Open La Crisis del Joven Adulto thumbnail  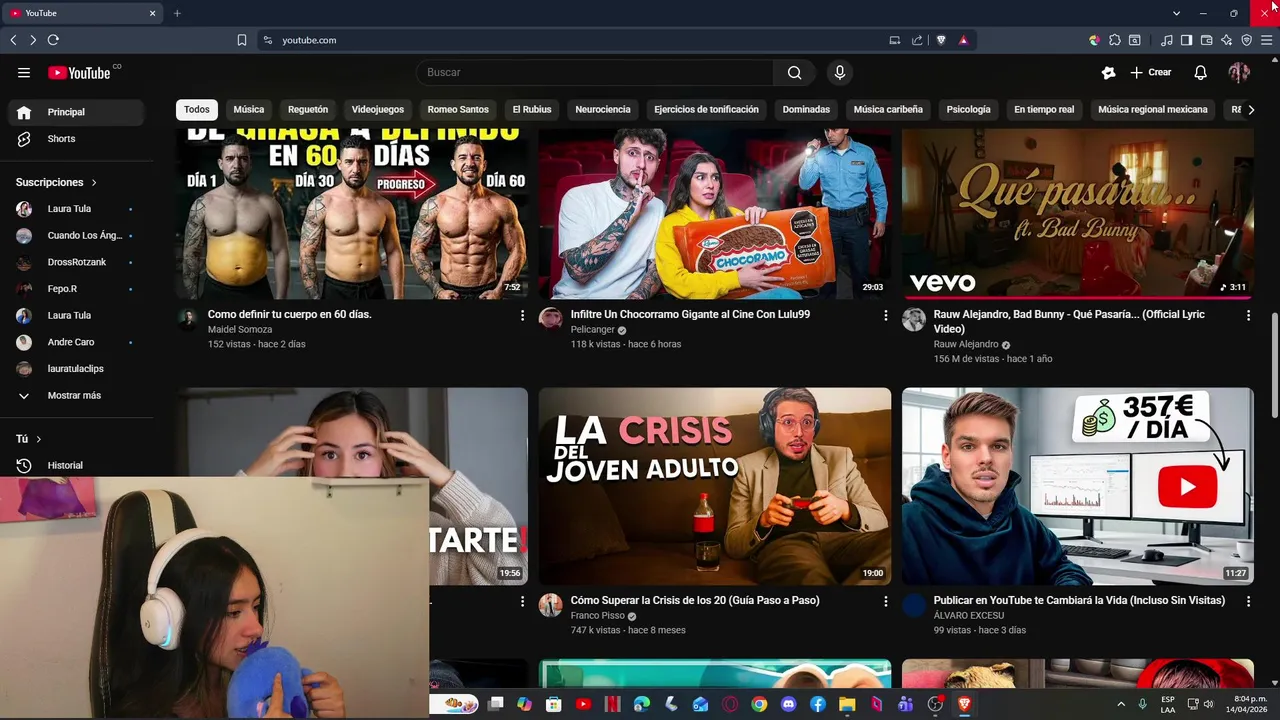point(715,487)
